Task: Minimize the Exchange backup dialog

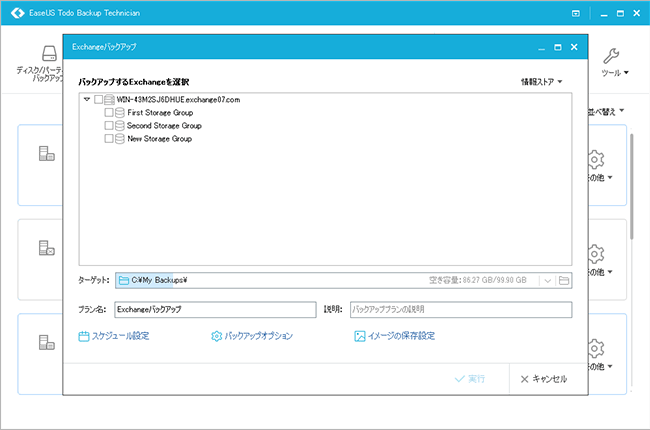Action: coord(541,48)
